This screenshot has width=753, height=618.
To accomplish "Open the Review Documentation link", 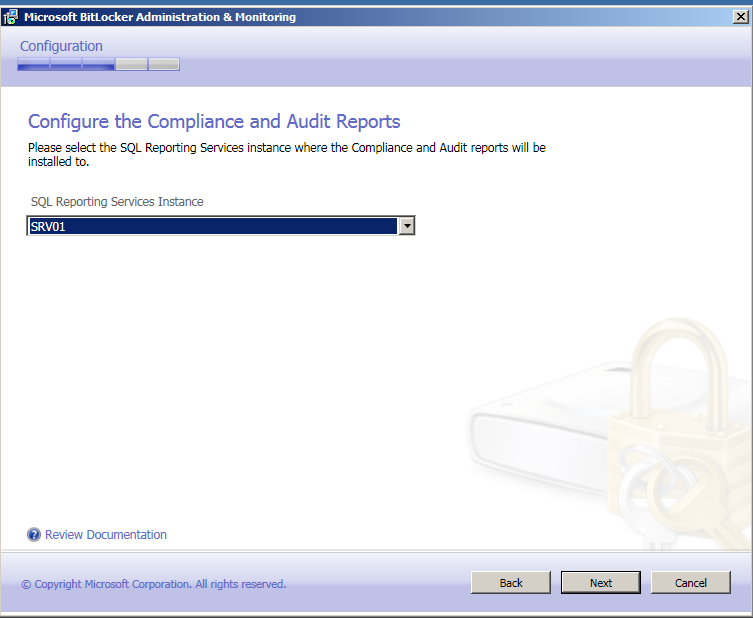I will tap(106, 534).
